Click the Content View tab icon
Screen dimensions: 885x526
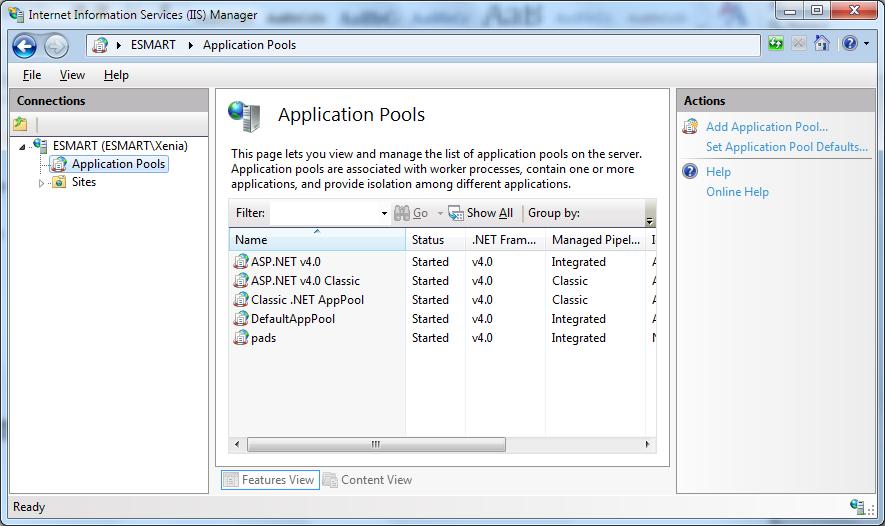click(x=330, y=480)
